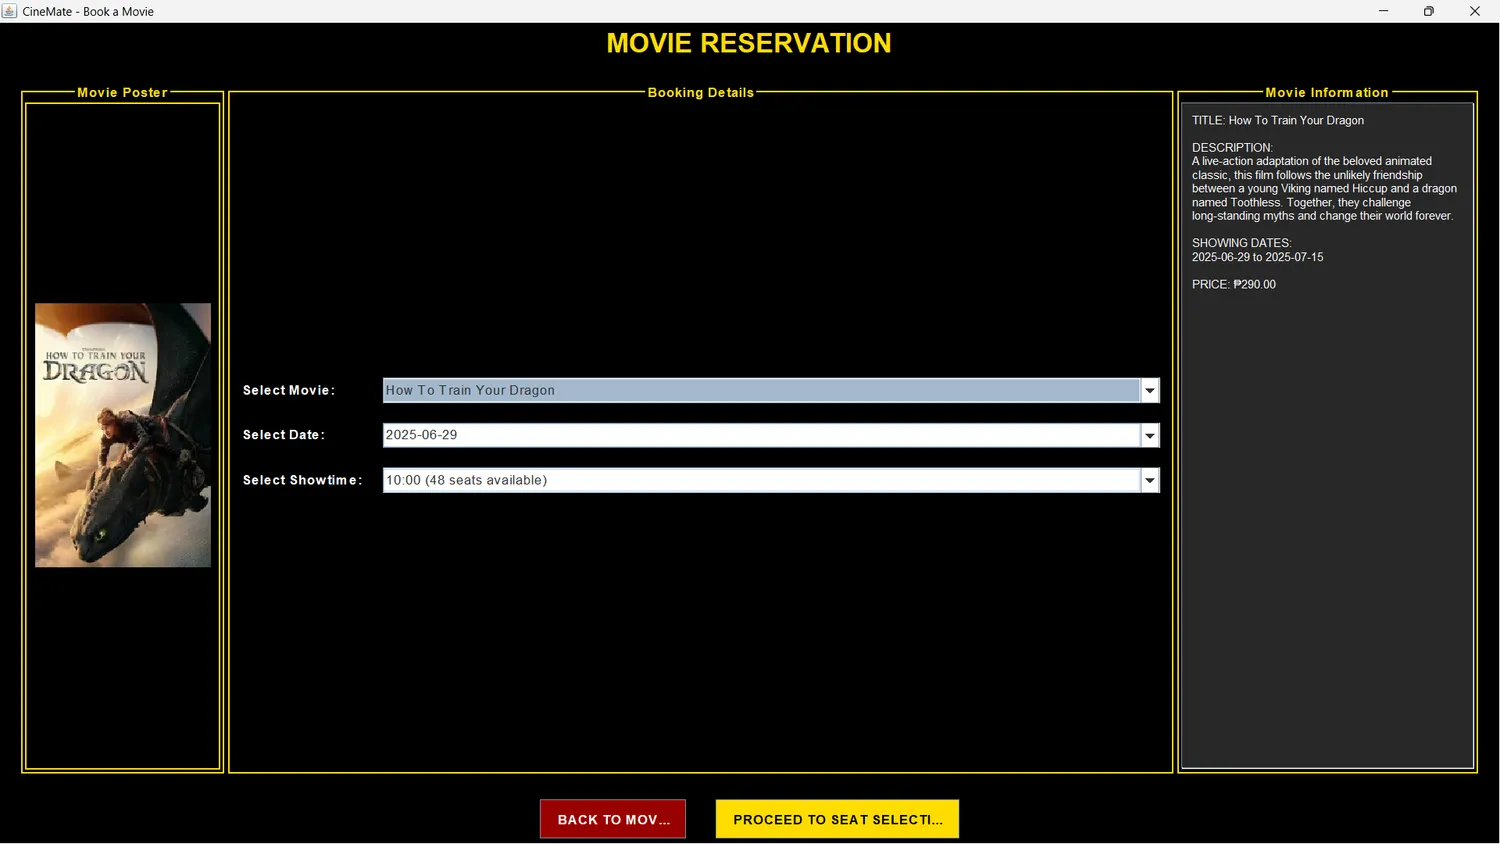Viewport: 1500px width, 844px height.
Task: Click the Movie Information panel title
Action: [x=1327, y=92]
